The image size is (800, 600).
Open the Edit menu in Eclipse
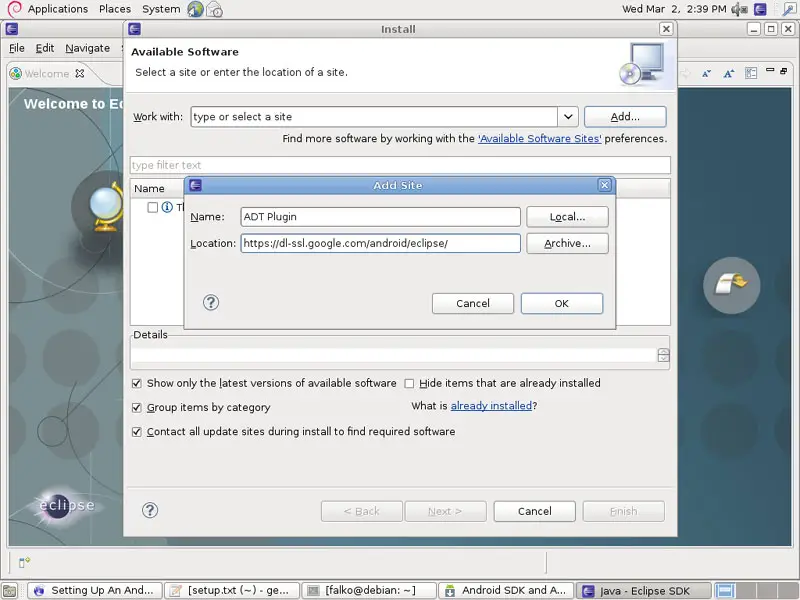(45, 48)
